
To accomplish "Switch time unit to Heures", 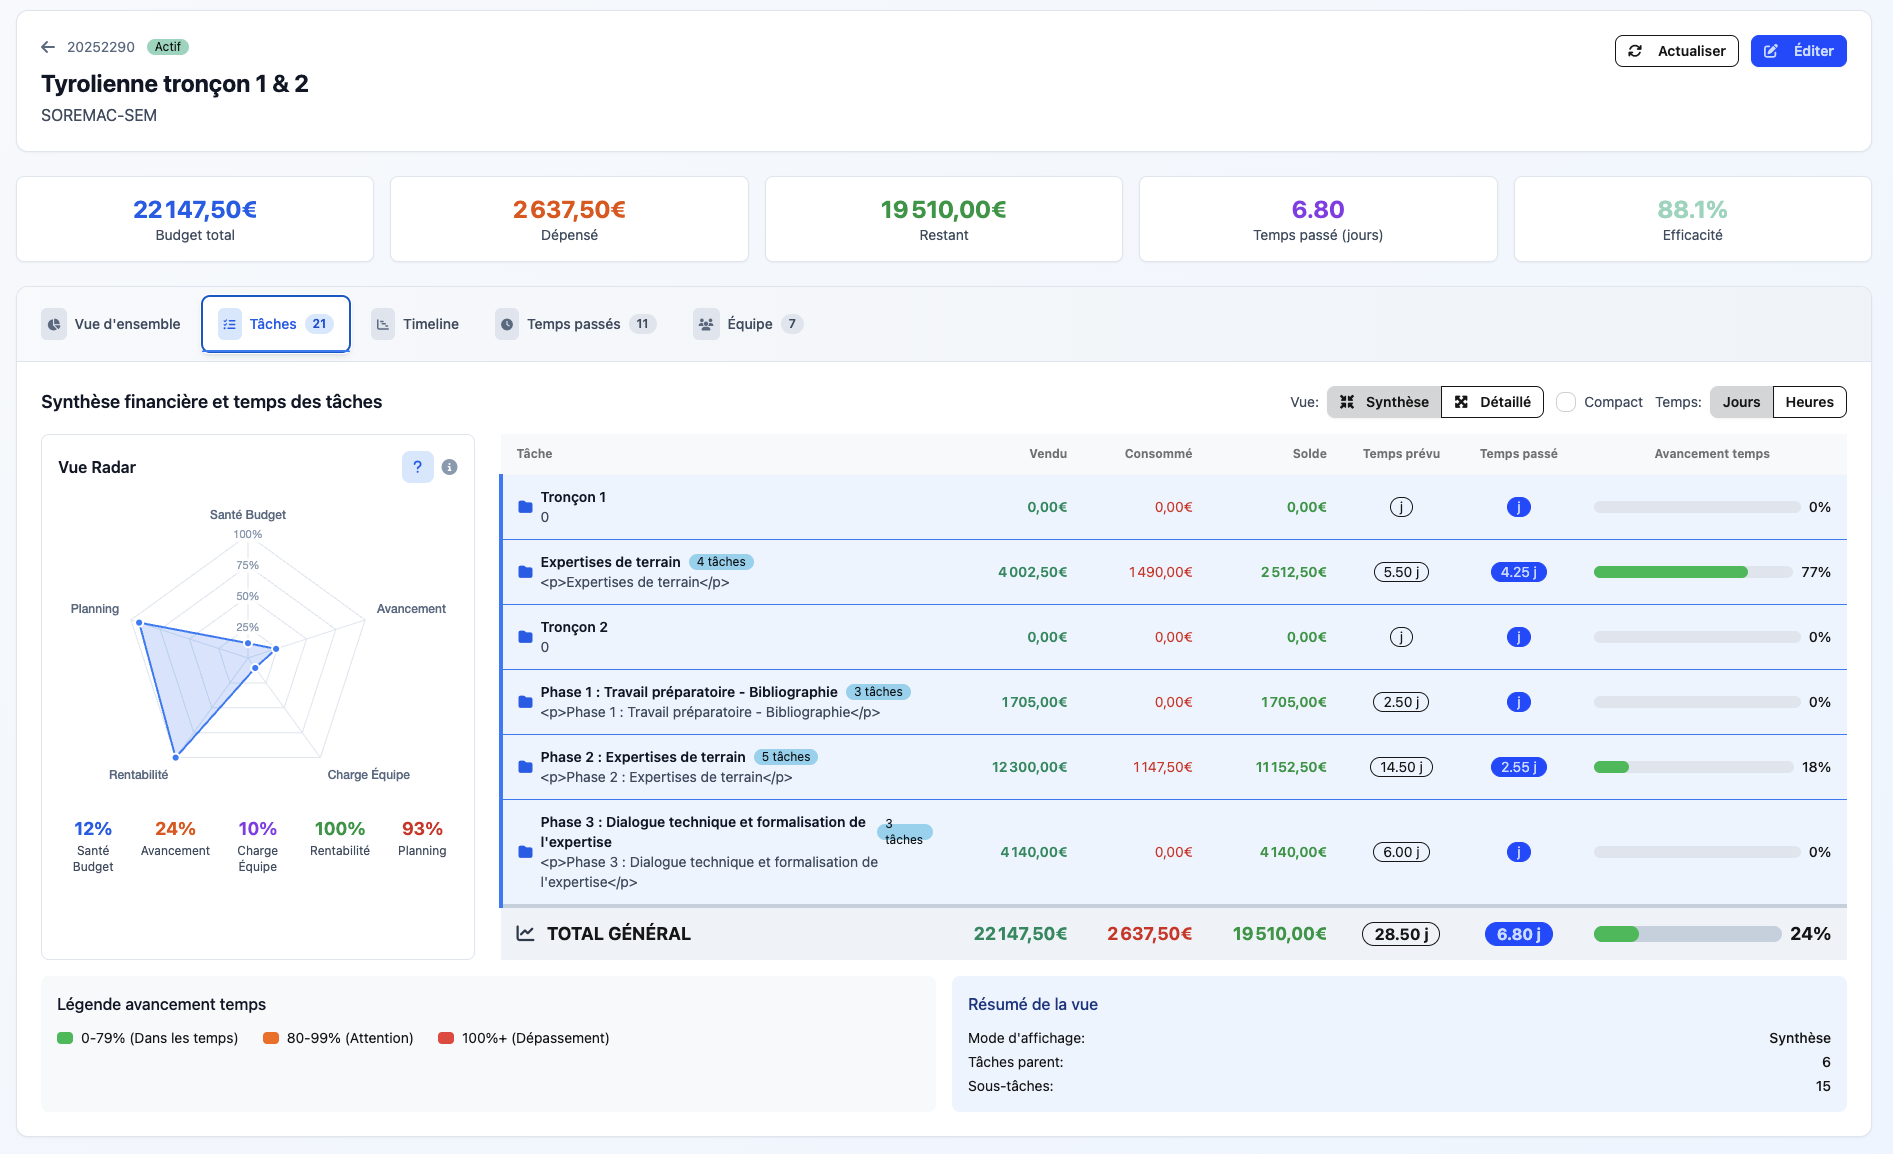I will tap(1809, 402).
